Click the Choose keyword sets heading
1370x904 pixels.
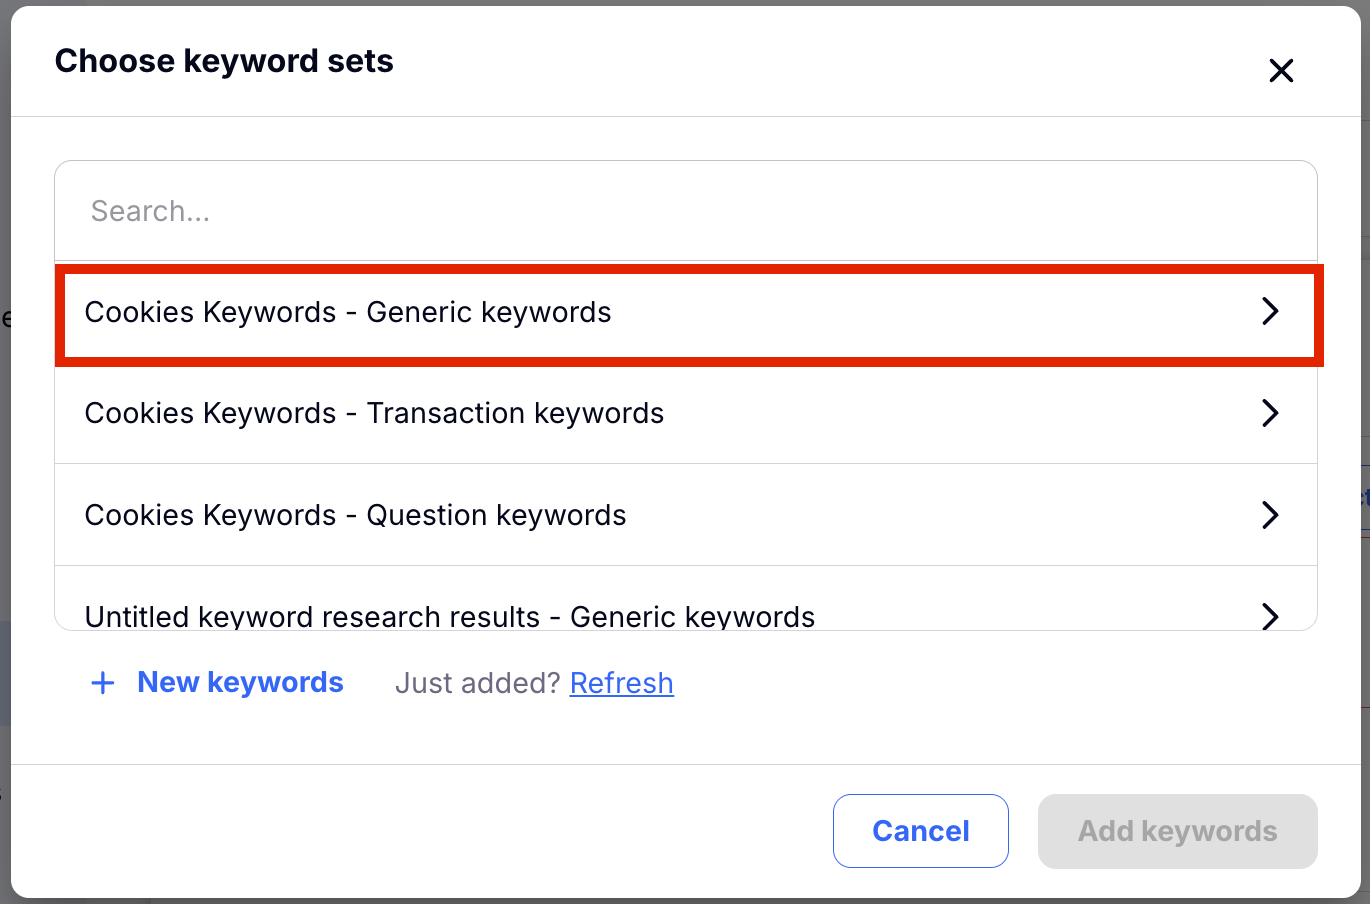tap(224, 61)
